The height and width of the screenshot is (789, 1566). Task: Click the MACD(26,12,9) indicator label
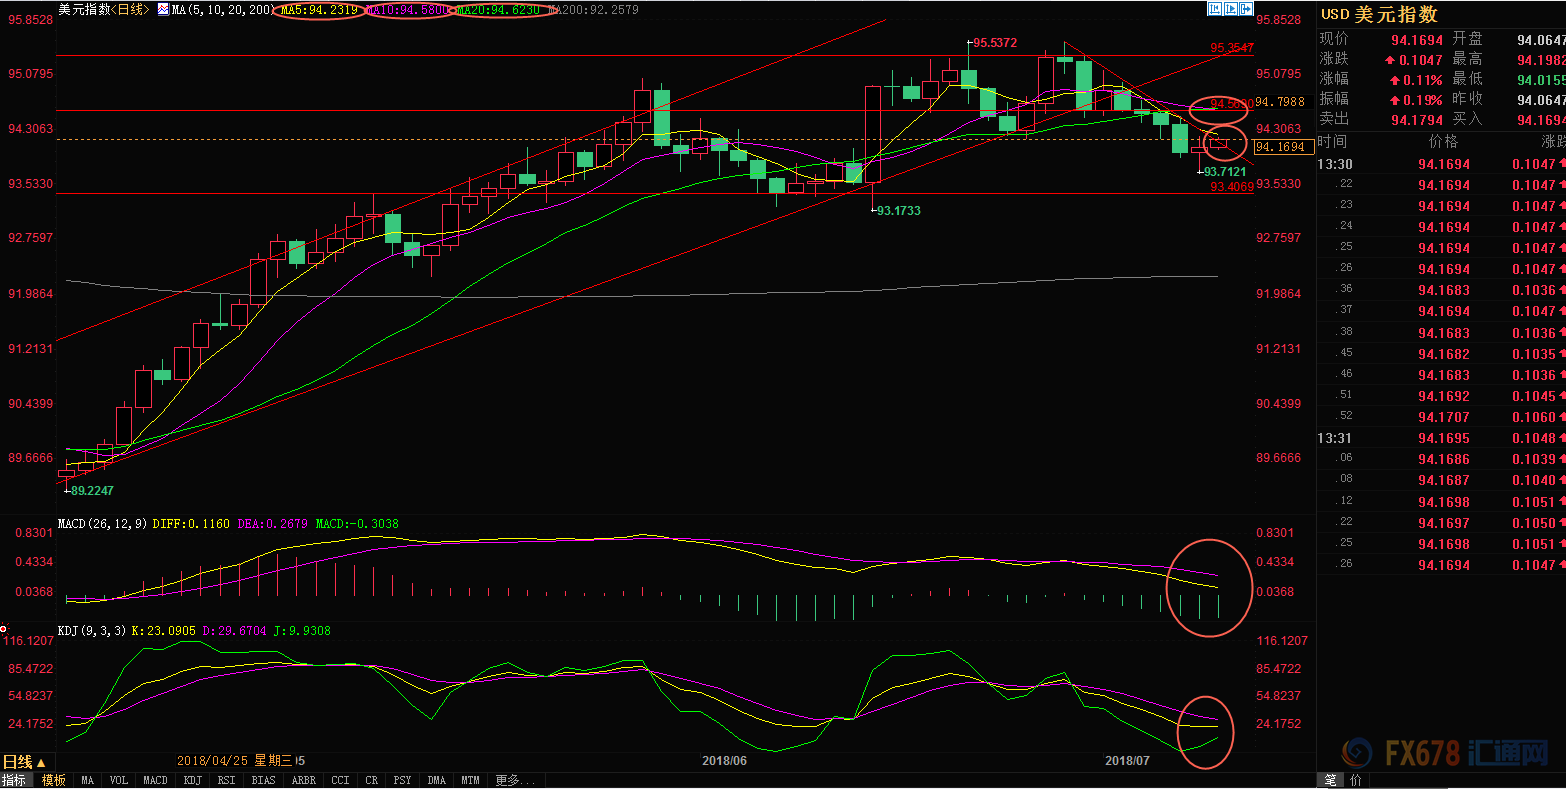pyautogui.click(x=103, y=524)
